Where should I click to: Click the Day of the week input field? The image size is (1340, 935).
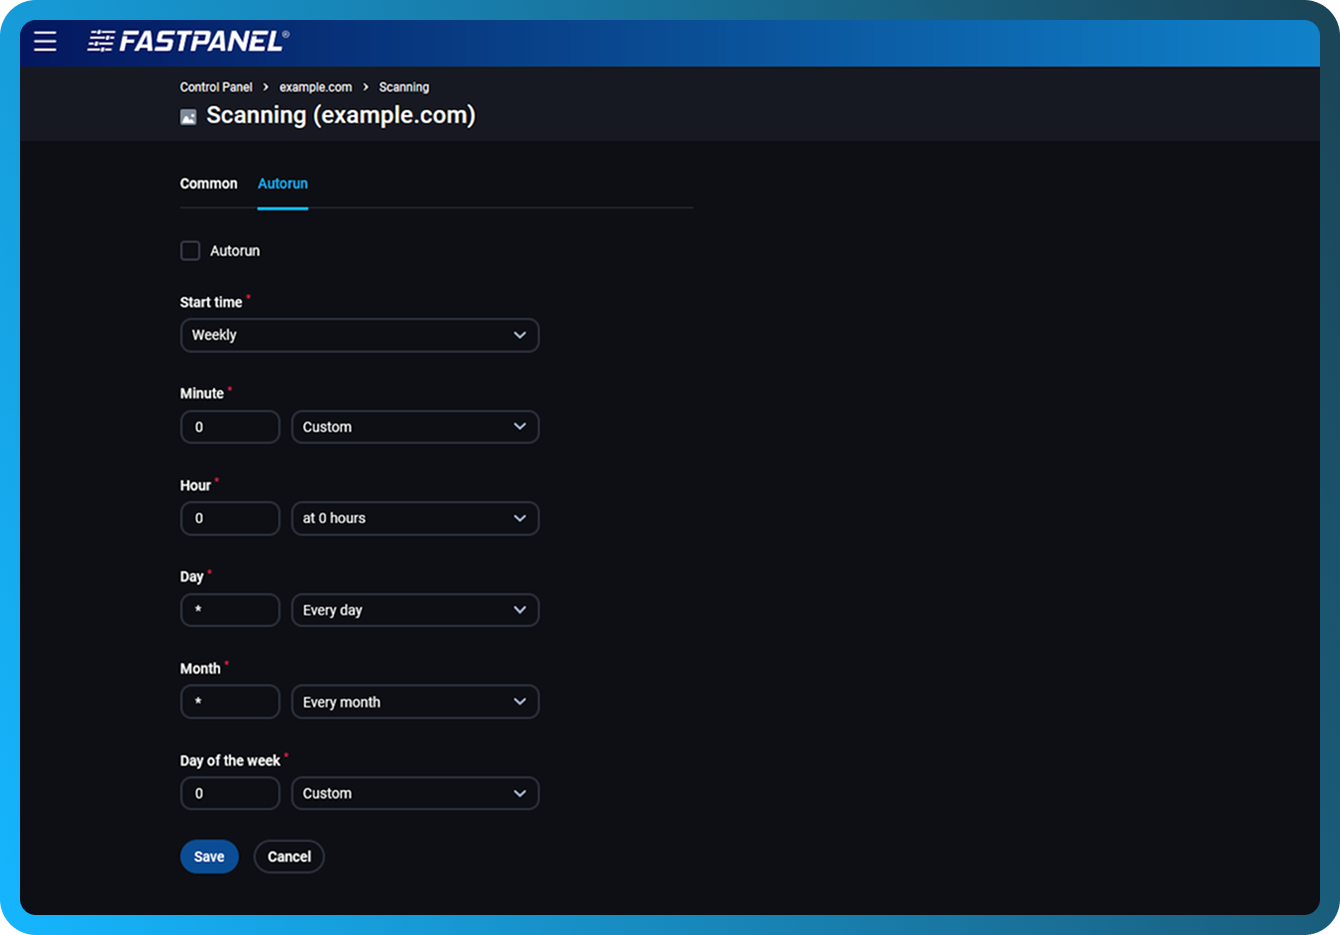(x=230, y=793)
